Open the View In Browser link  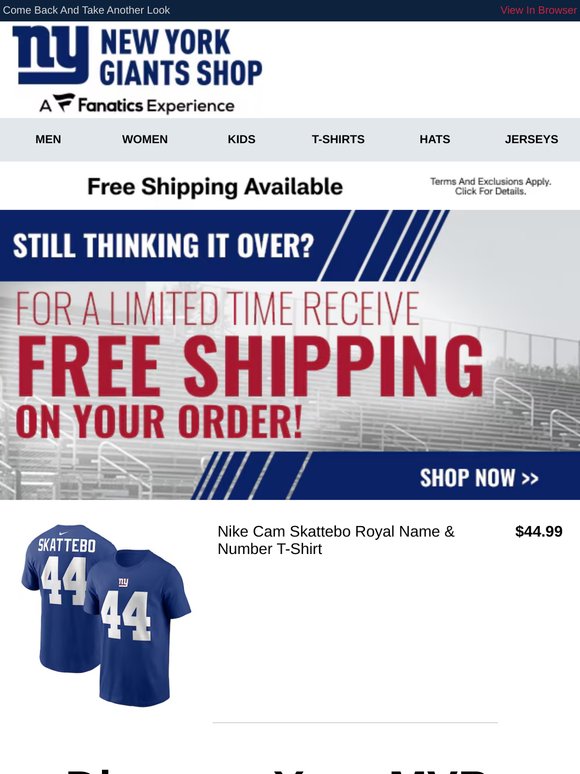[x=538, y=10]
